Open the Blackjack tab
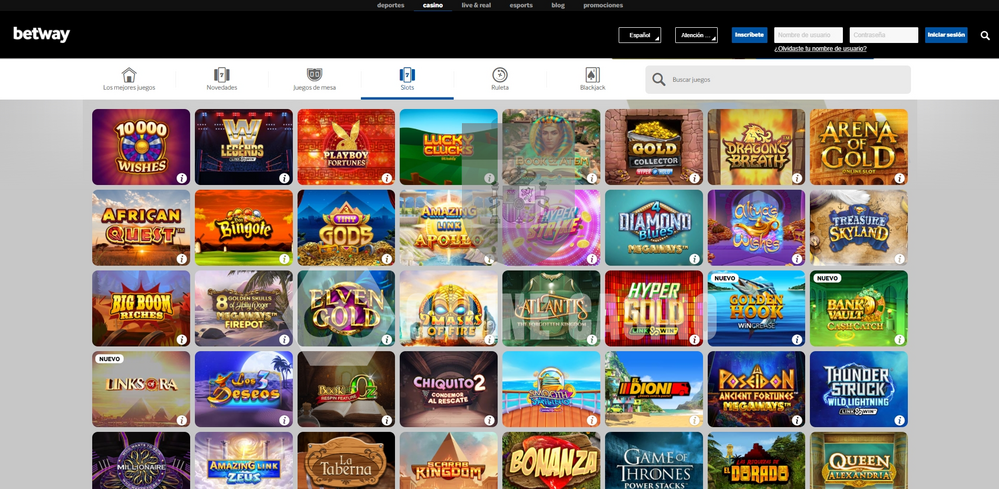Screen dimensions: 999x489 coord(593,80)
